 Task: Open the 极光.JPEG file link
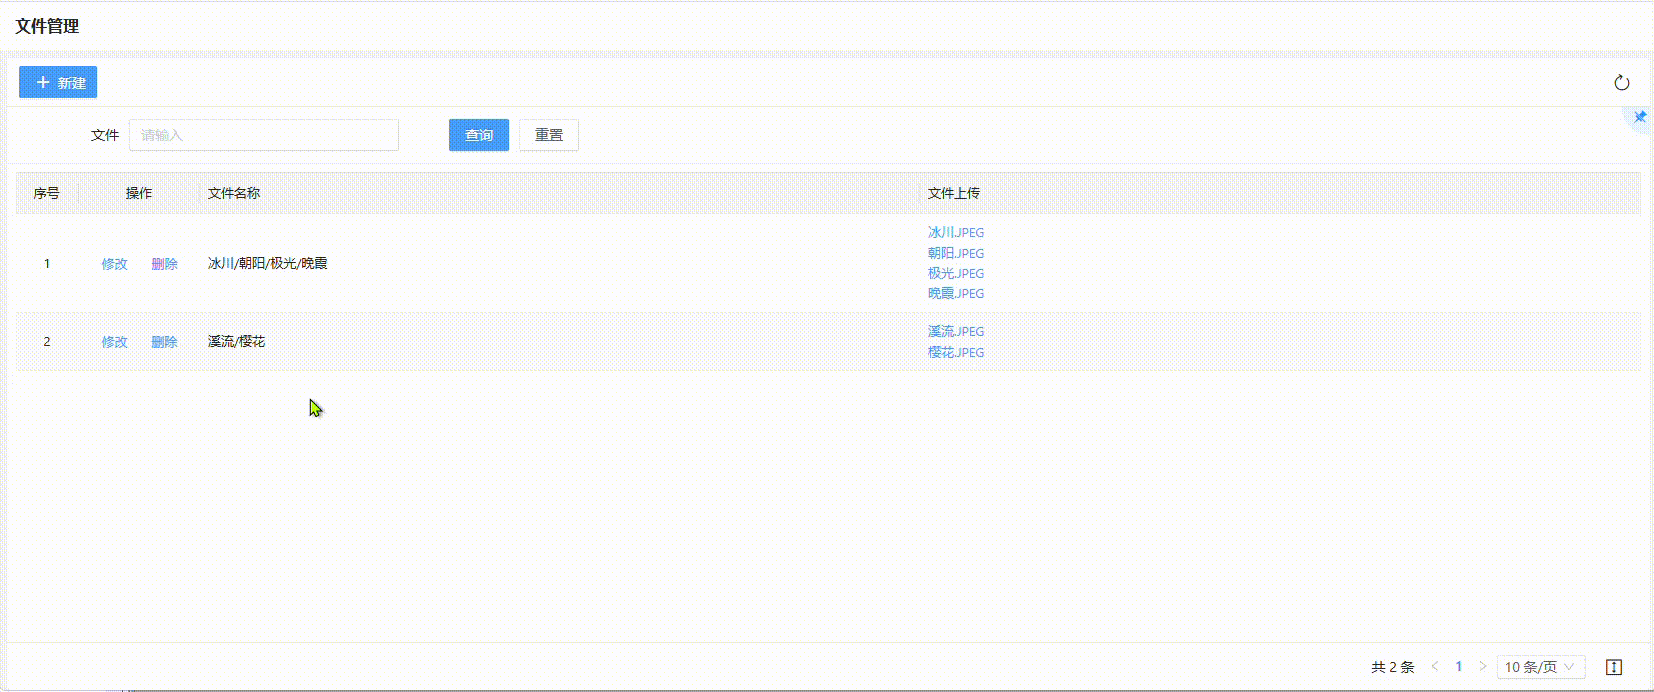[x=955, y=273]
